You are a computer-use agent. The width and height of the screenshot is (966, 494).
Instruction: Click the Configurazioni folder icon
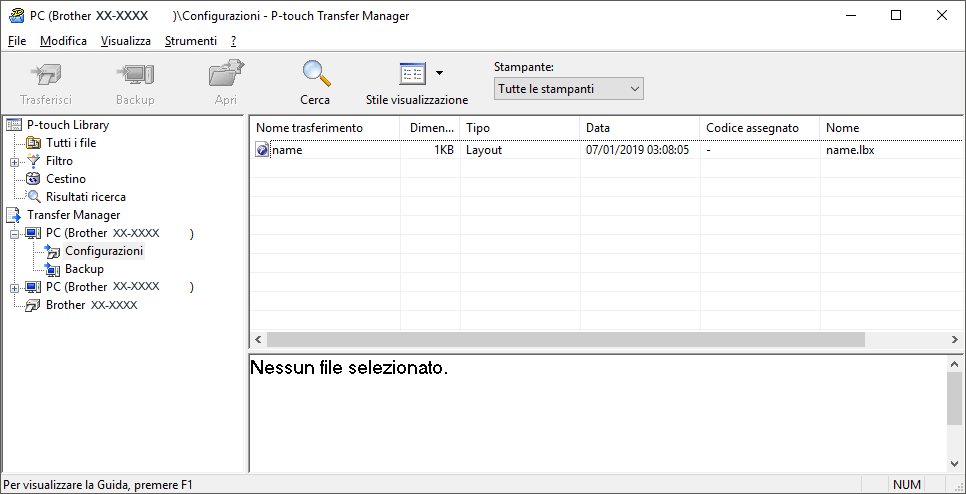point(53,251)
